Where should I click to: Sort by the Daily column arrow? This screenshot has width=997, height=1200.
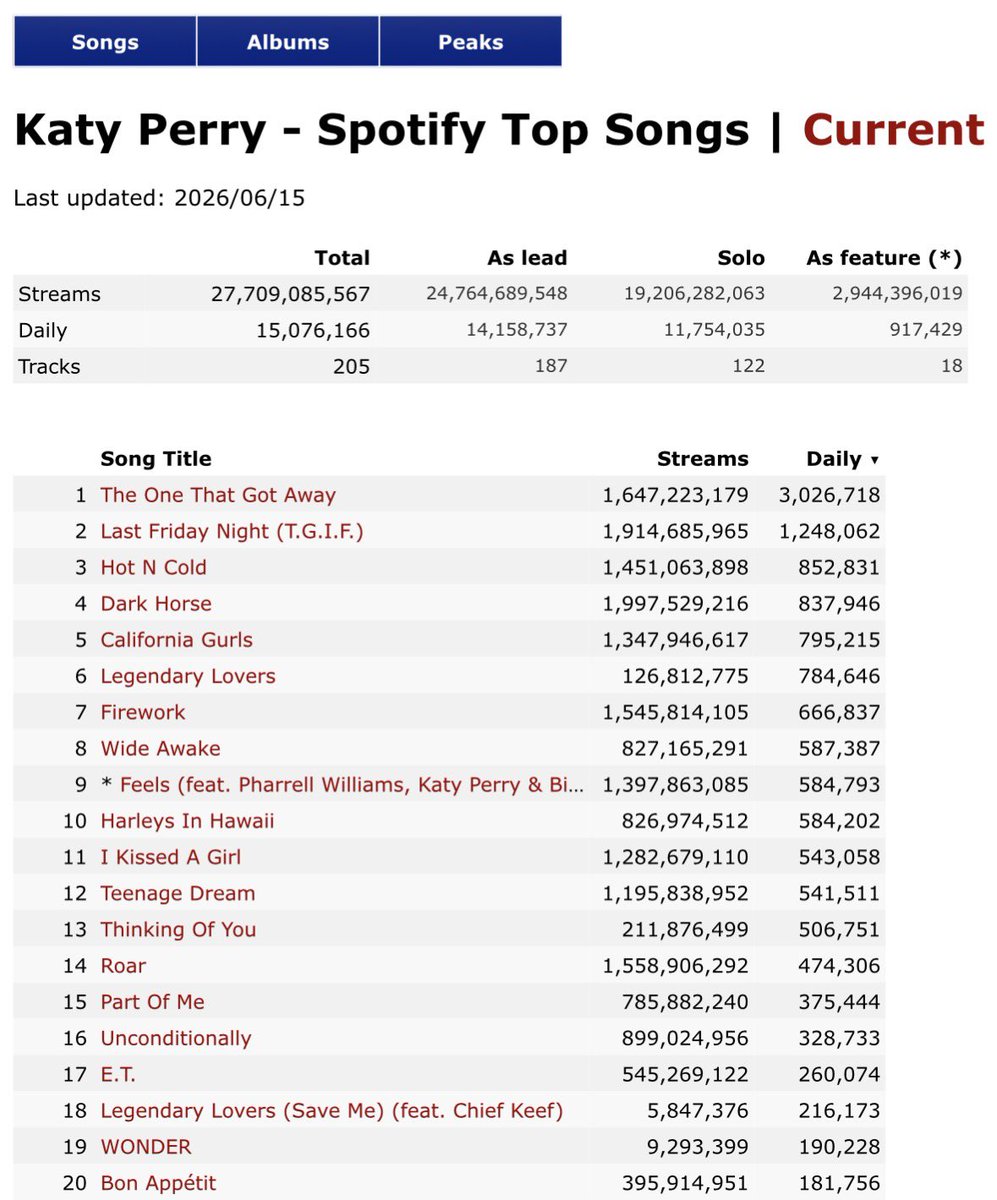tap(875, 460)
